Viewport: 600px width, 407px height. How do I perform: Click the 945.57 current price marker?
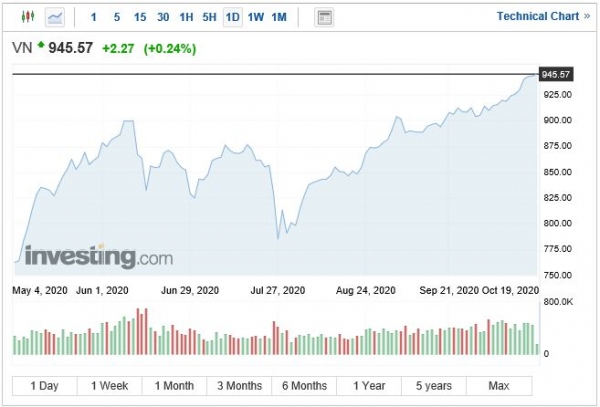click(555, 75)
